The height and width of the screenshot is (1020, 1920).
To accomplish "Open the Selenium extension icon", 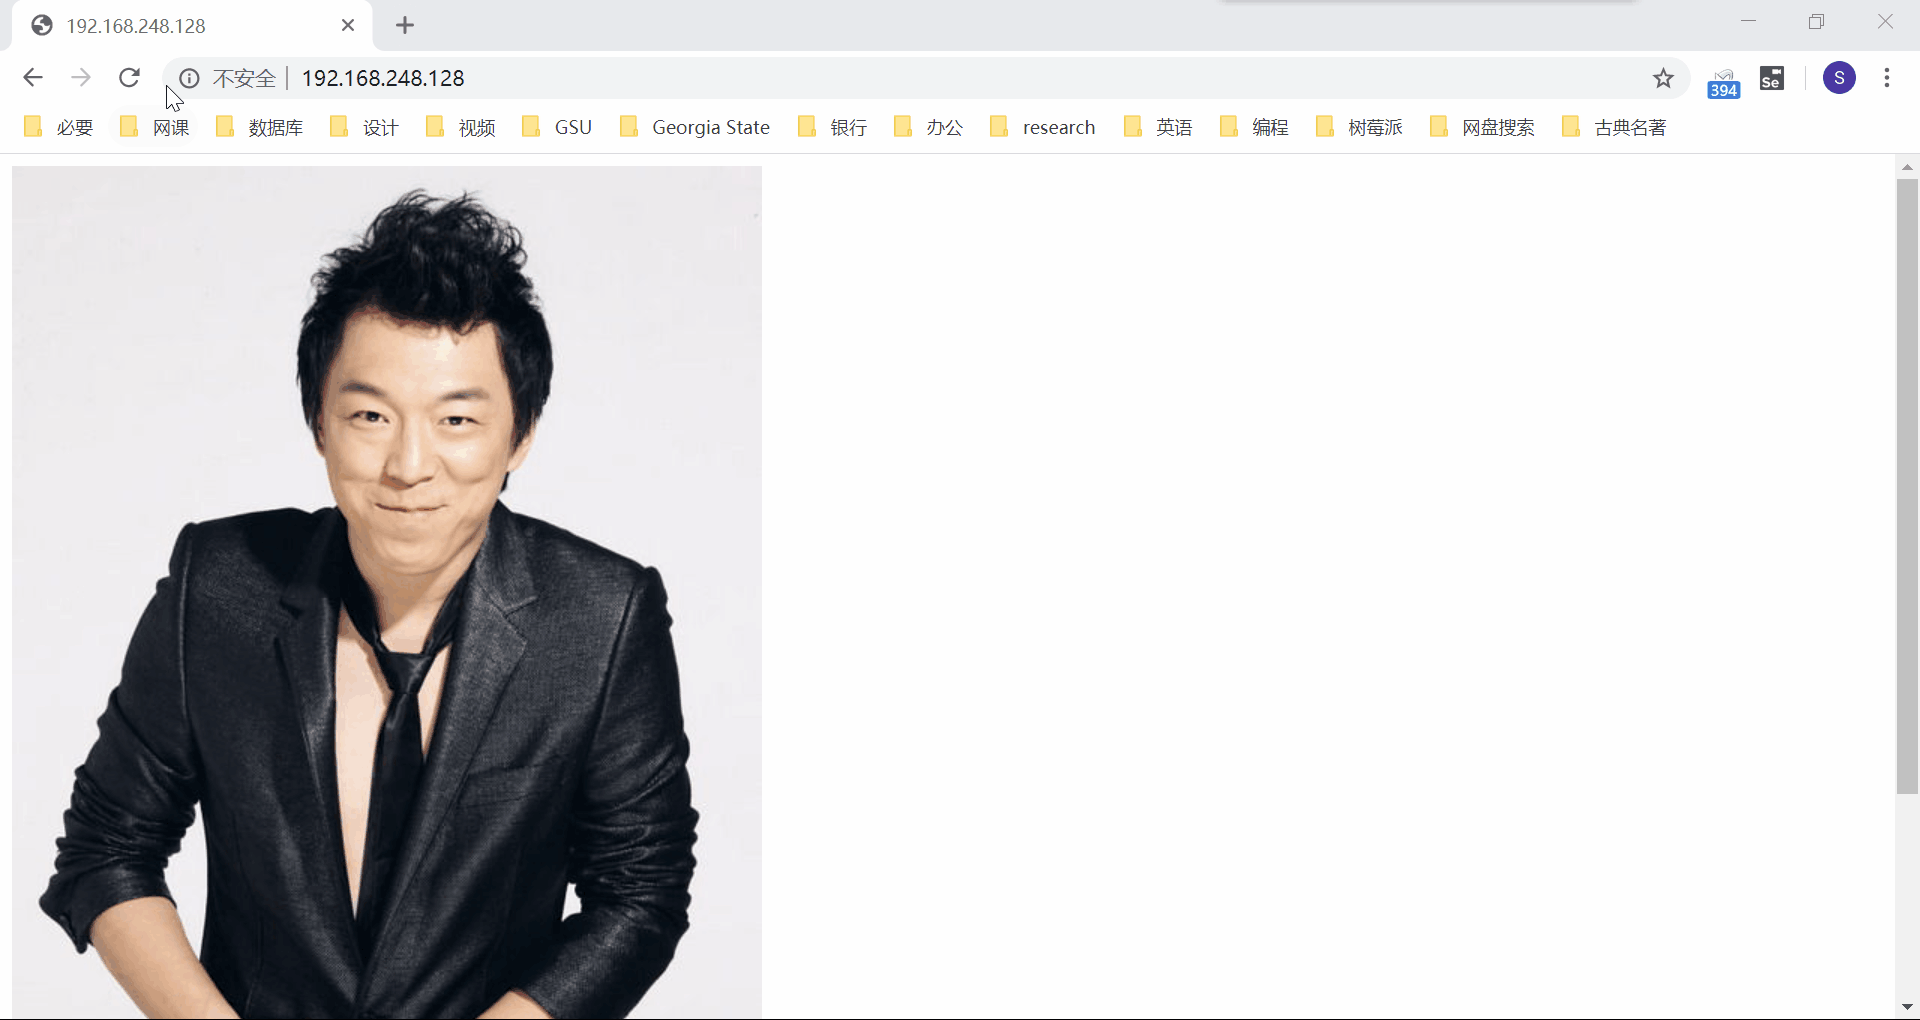I will coord(1772,78).
